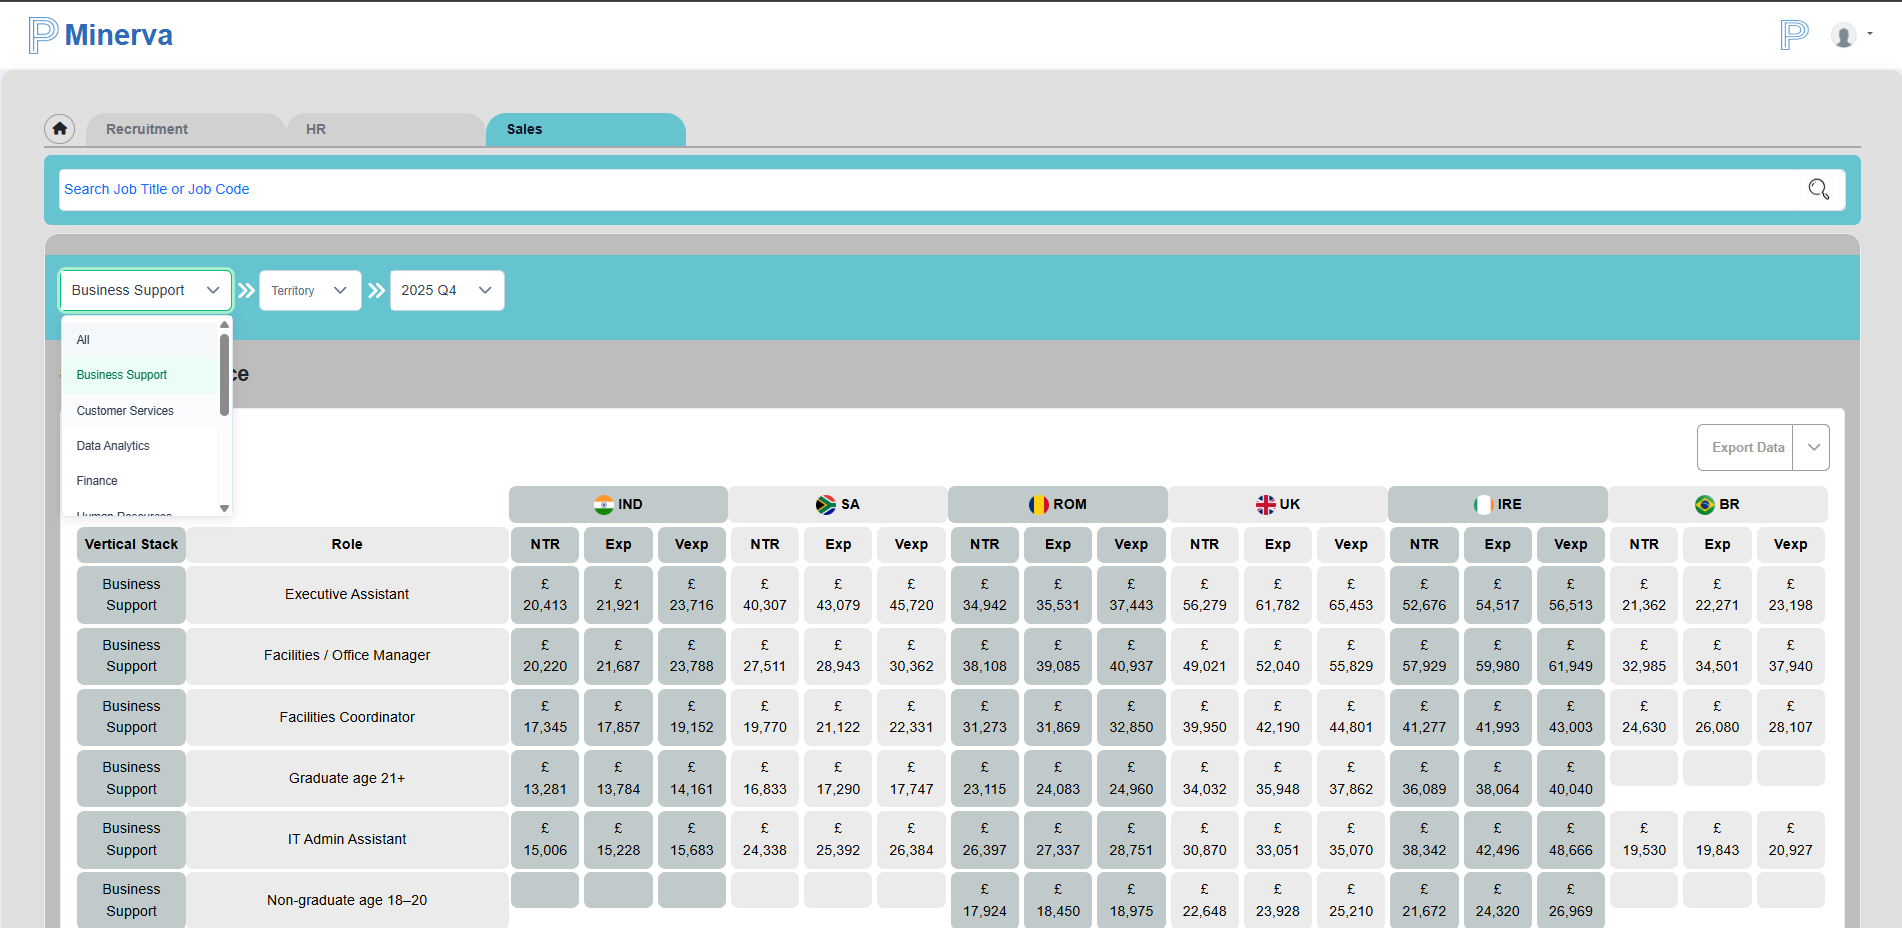The width and height of the screenshot is (1902, 928).
Task: Open the Business Support vertical dropdown
Action: (146, 290)
